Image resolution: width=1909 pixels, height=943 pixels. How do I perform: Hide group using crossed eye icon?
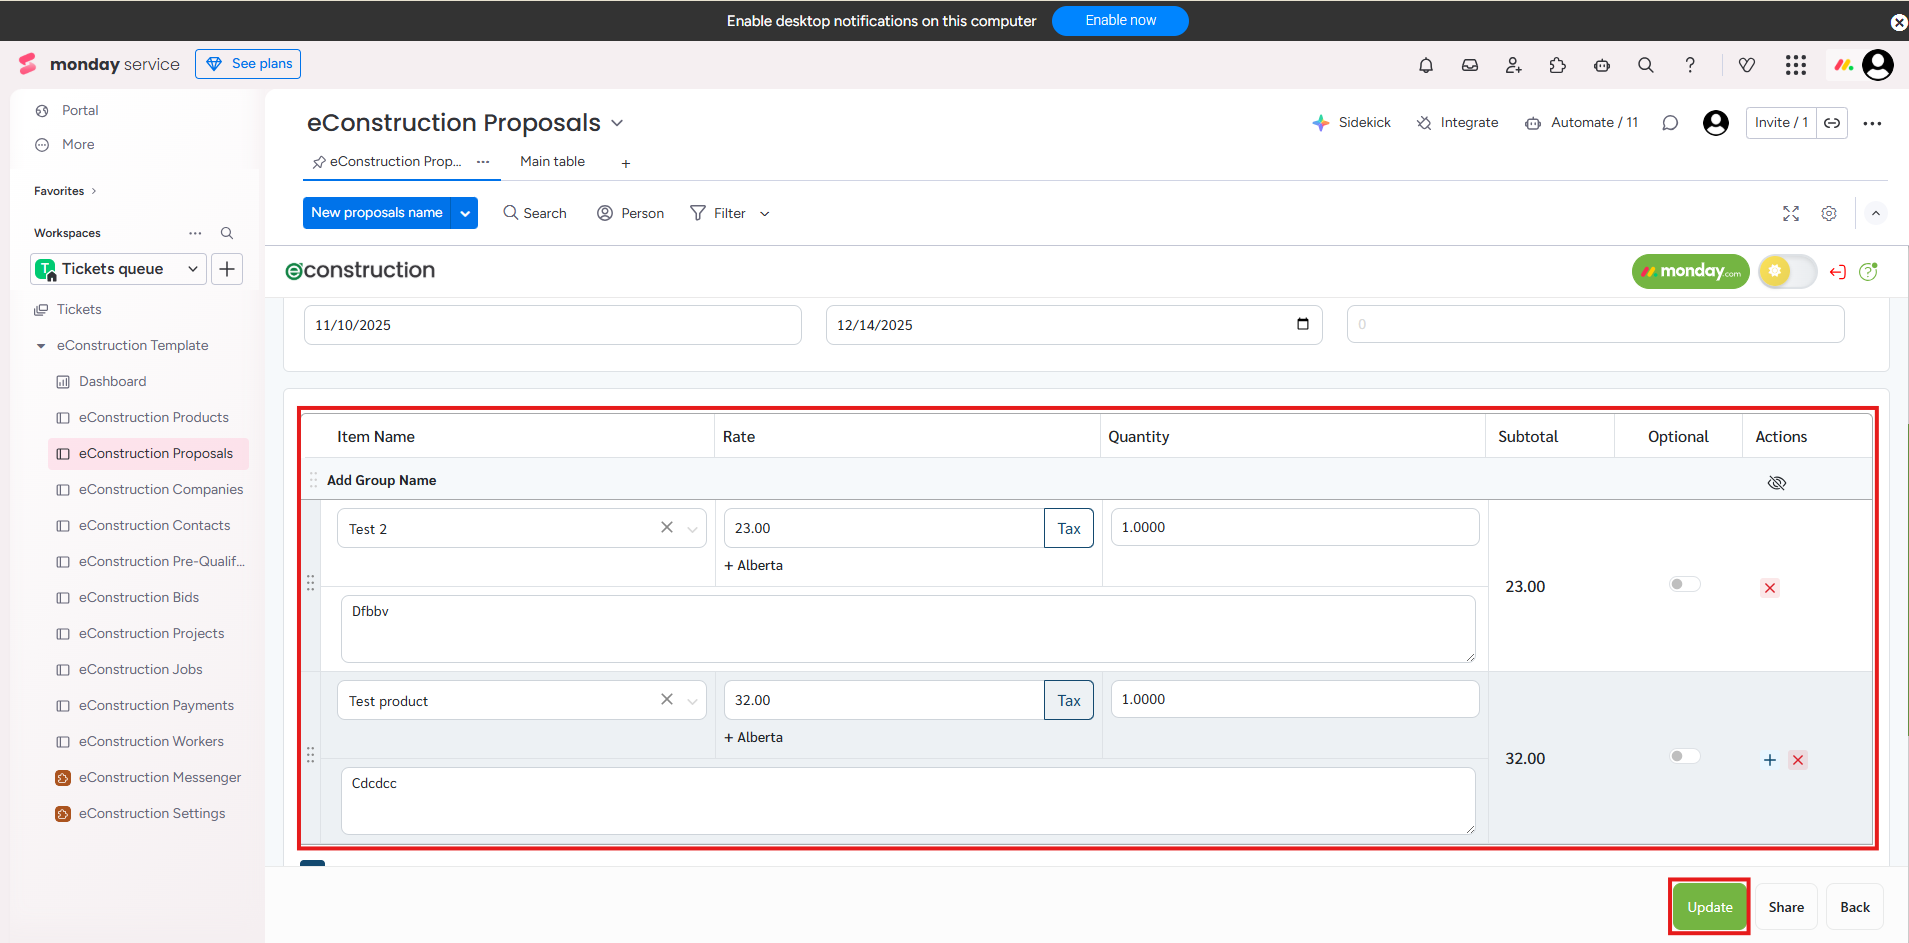point(1776,483)
